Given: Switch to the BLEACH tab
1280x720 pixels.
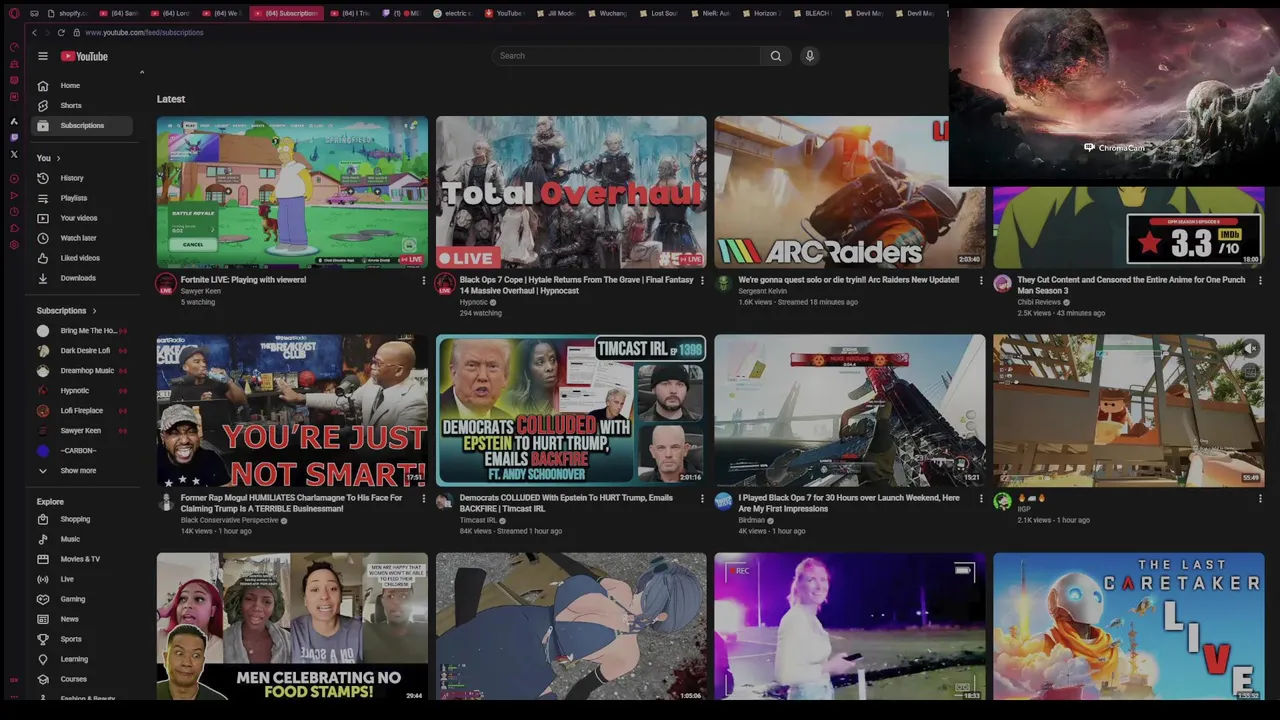Looking at the screenshot, I should [x=812, y=13].
